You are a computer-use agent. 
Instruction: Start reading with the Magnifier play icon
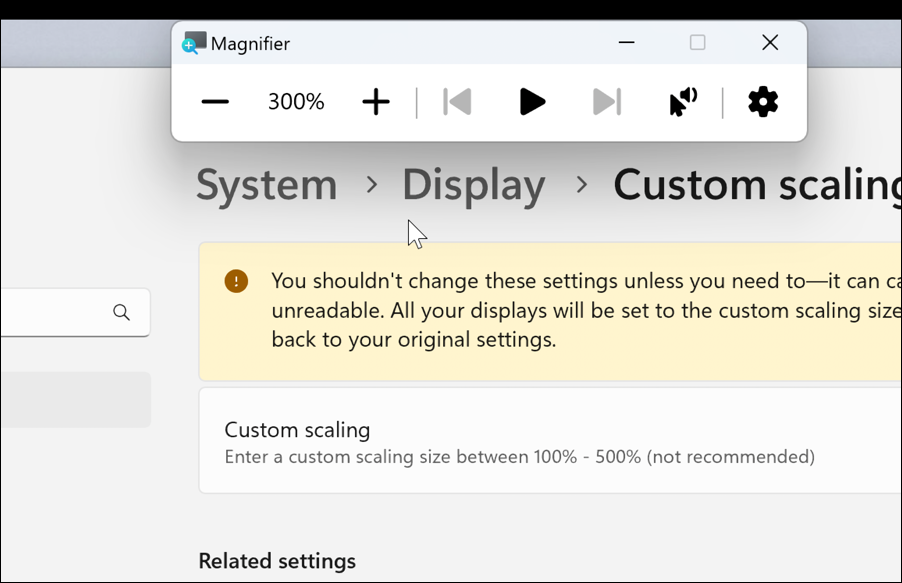pos(531,101)
